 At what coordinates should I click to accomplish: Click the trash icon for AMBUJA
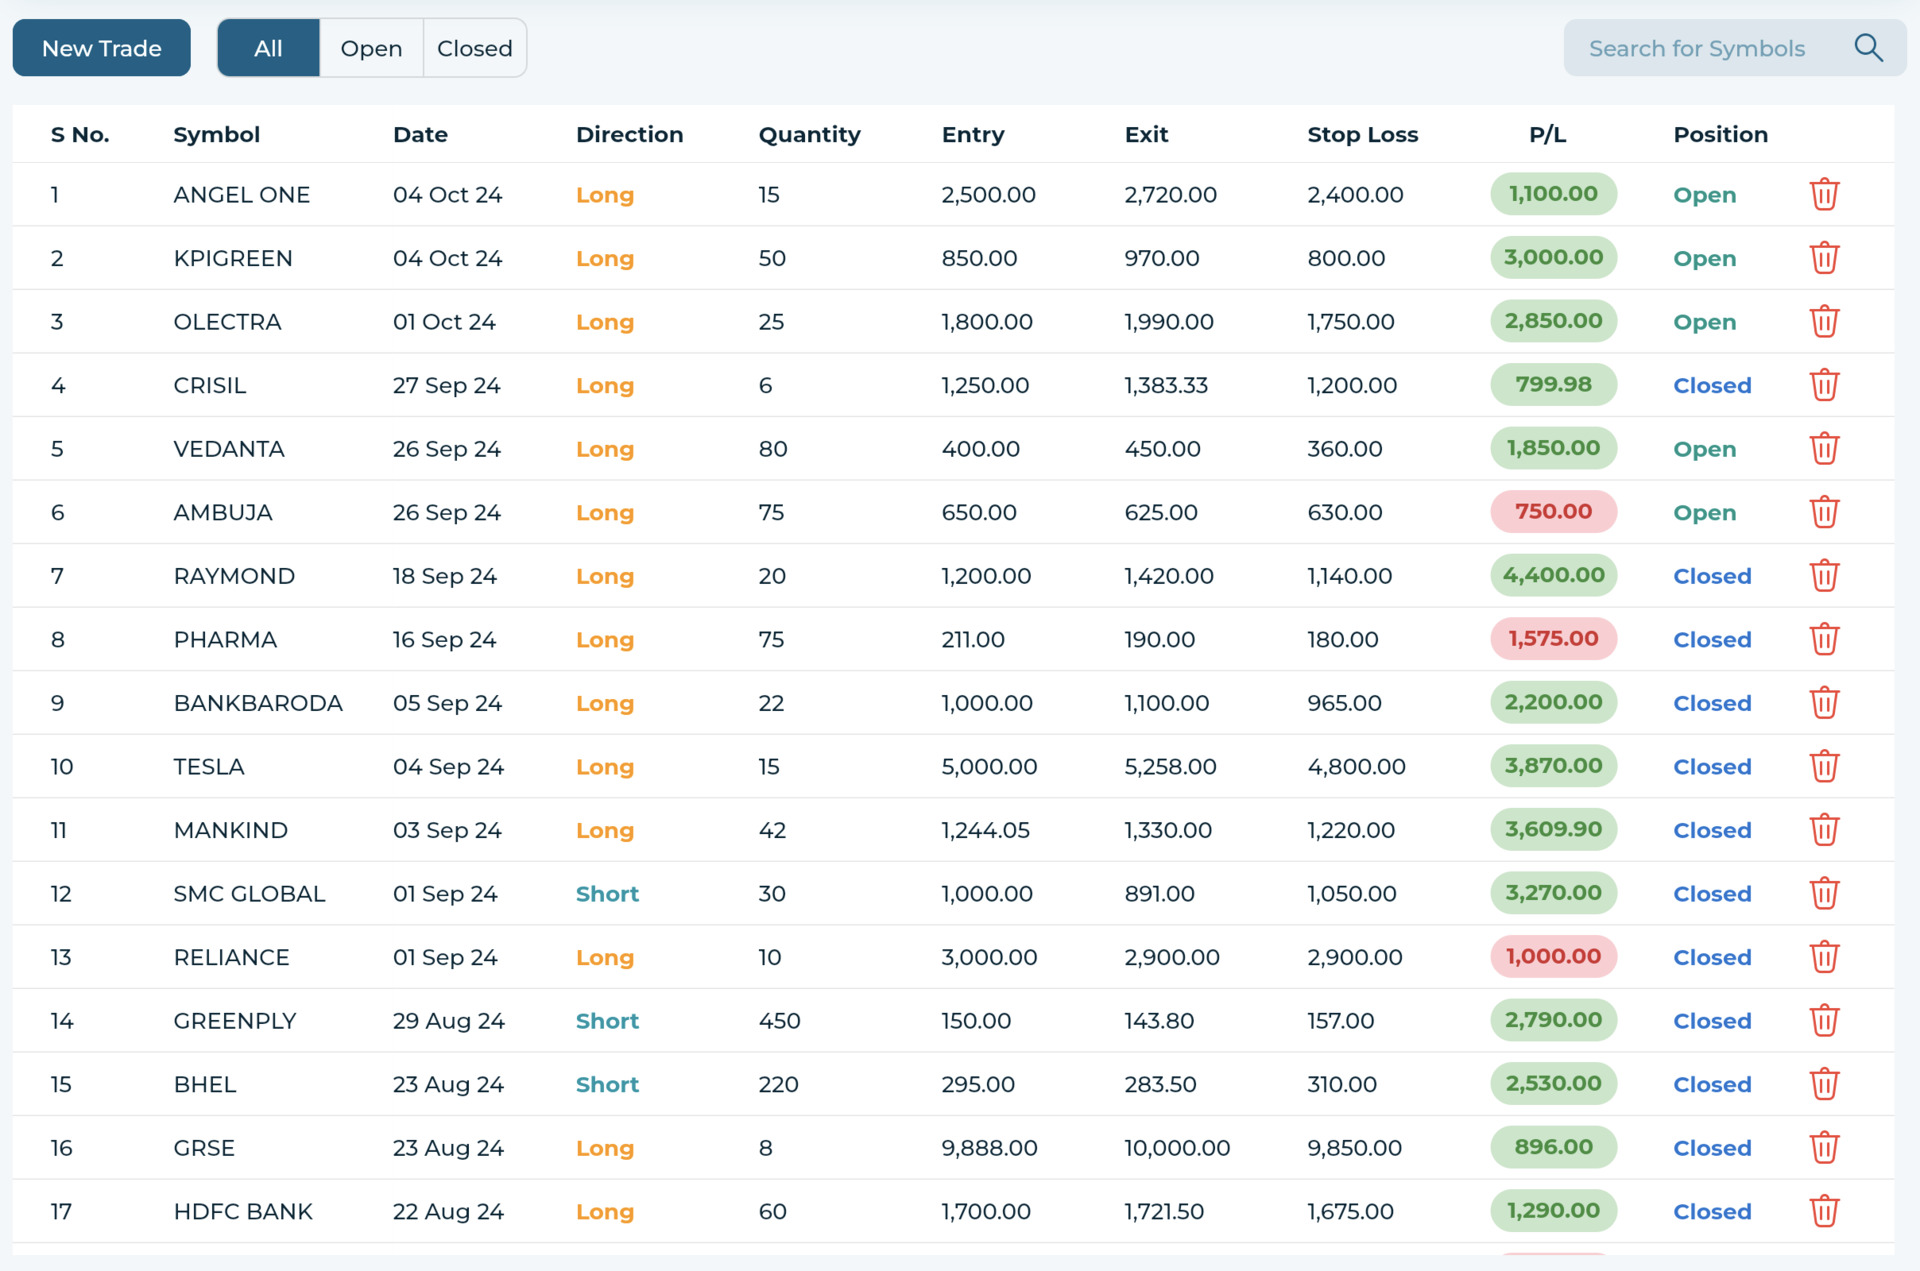point(1824,512)
